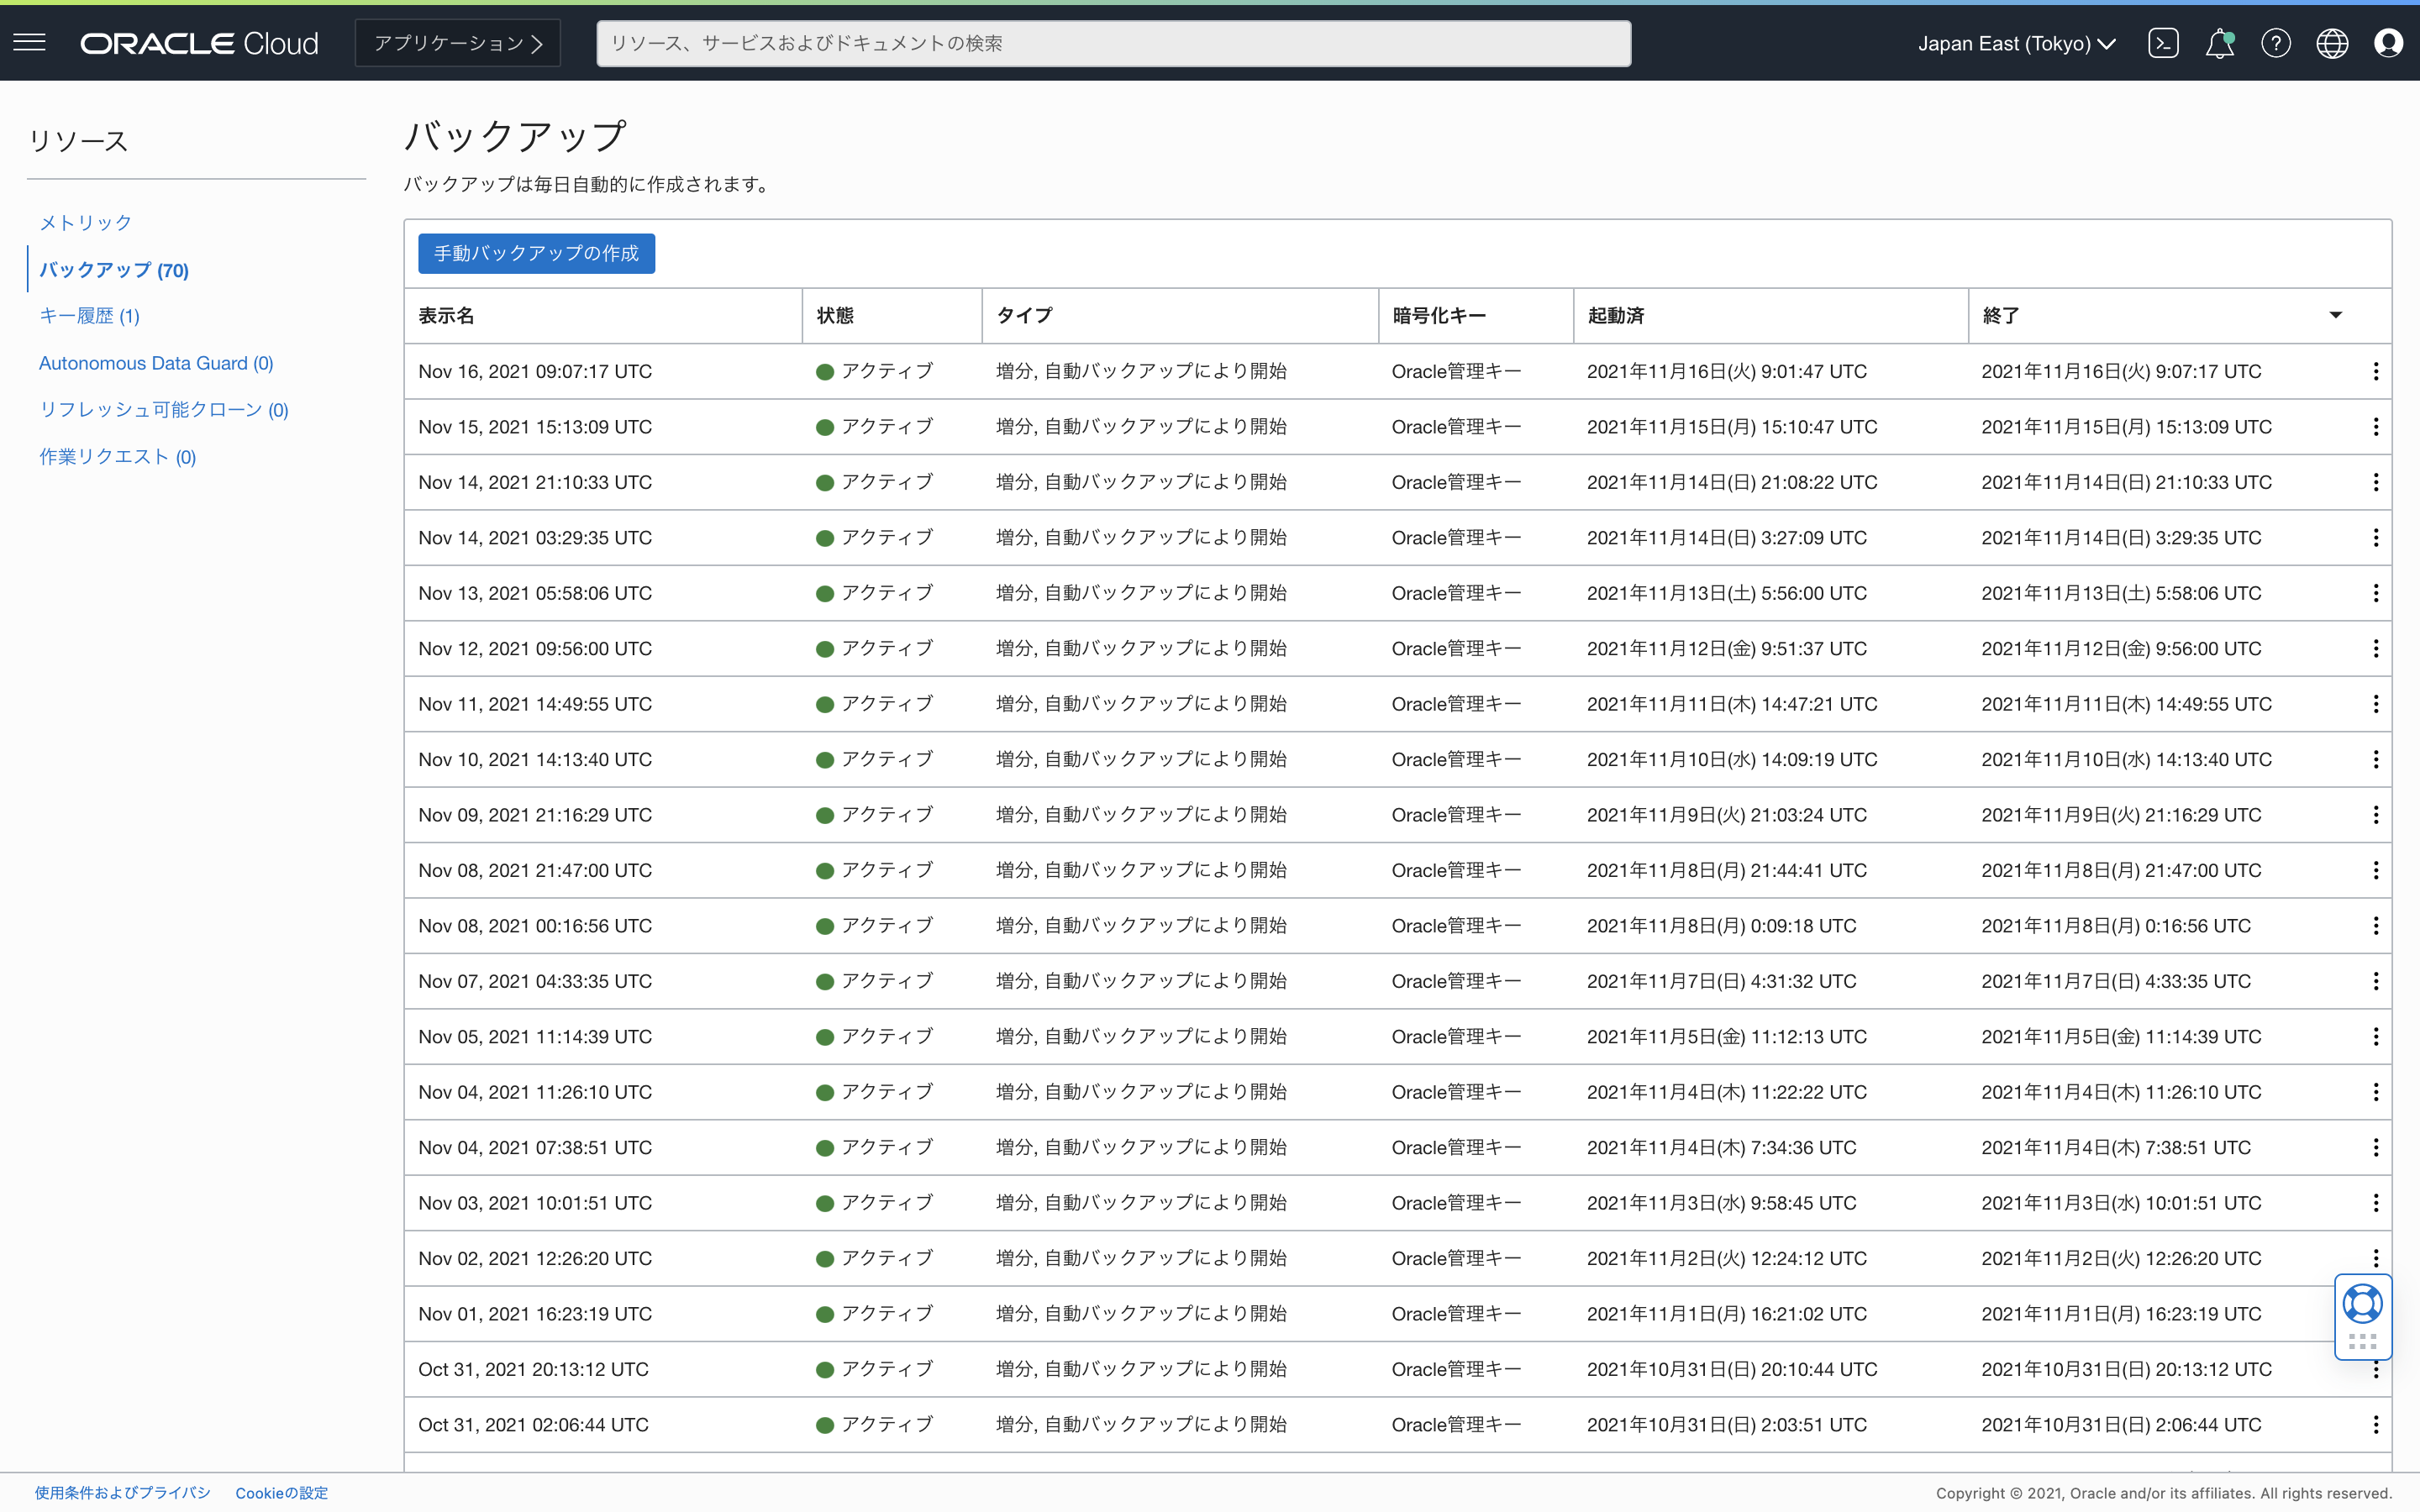This screenshot has width=2420, height=1512.
Task: Open three-dot menu for Oct 31 02:06:44 backup
Action: (x=2375, y=1425)
